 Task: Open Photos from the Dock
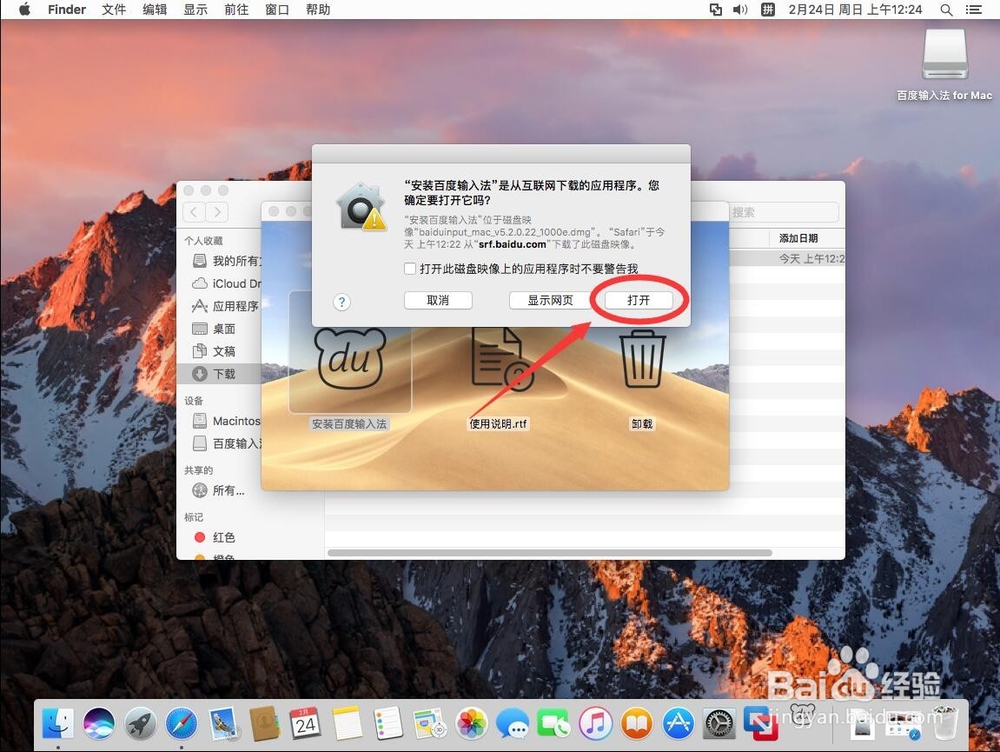click(471, 724)
